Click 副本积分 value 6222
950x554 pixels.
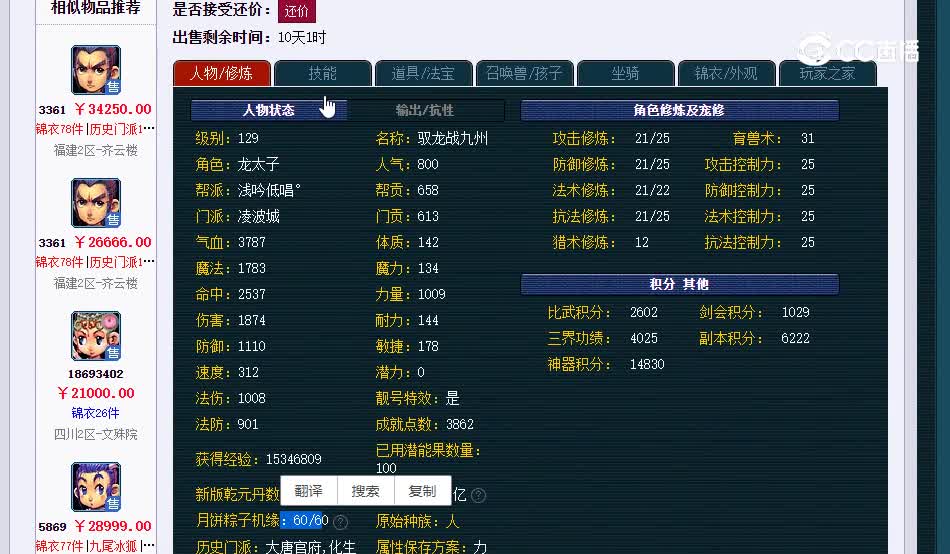(x=796, y=338)
